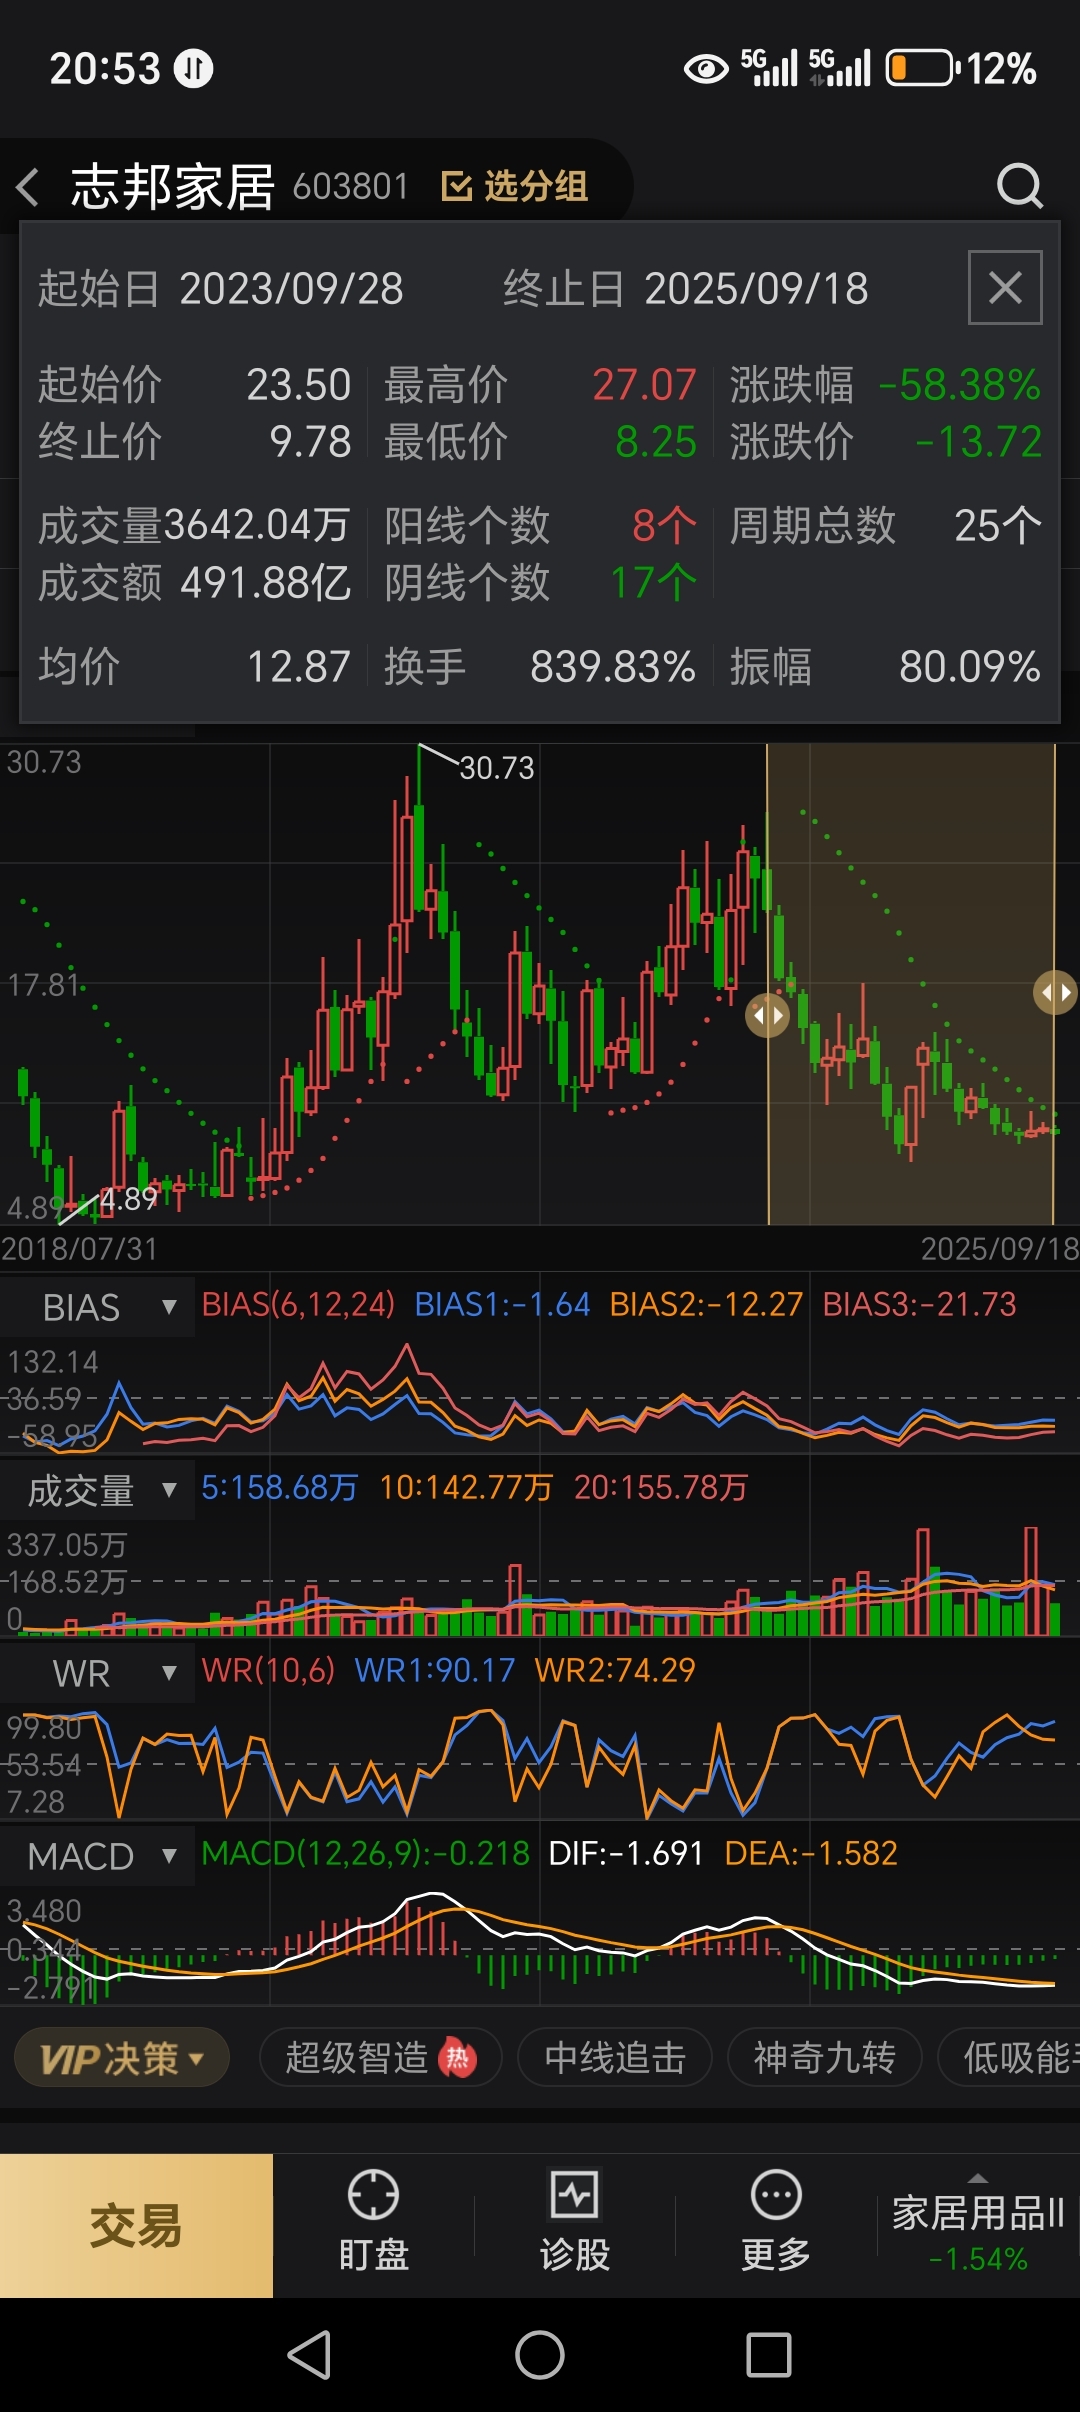Open the stock search magnifier
Screen dimensions: 1080x2412
(1019, 185)
